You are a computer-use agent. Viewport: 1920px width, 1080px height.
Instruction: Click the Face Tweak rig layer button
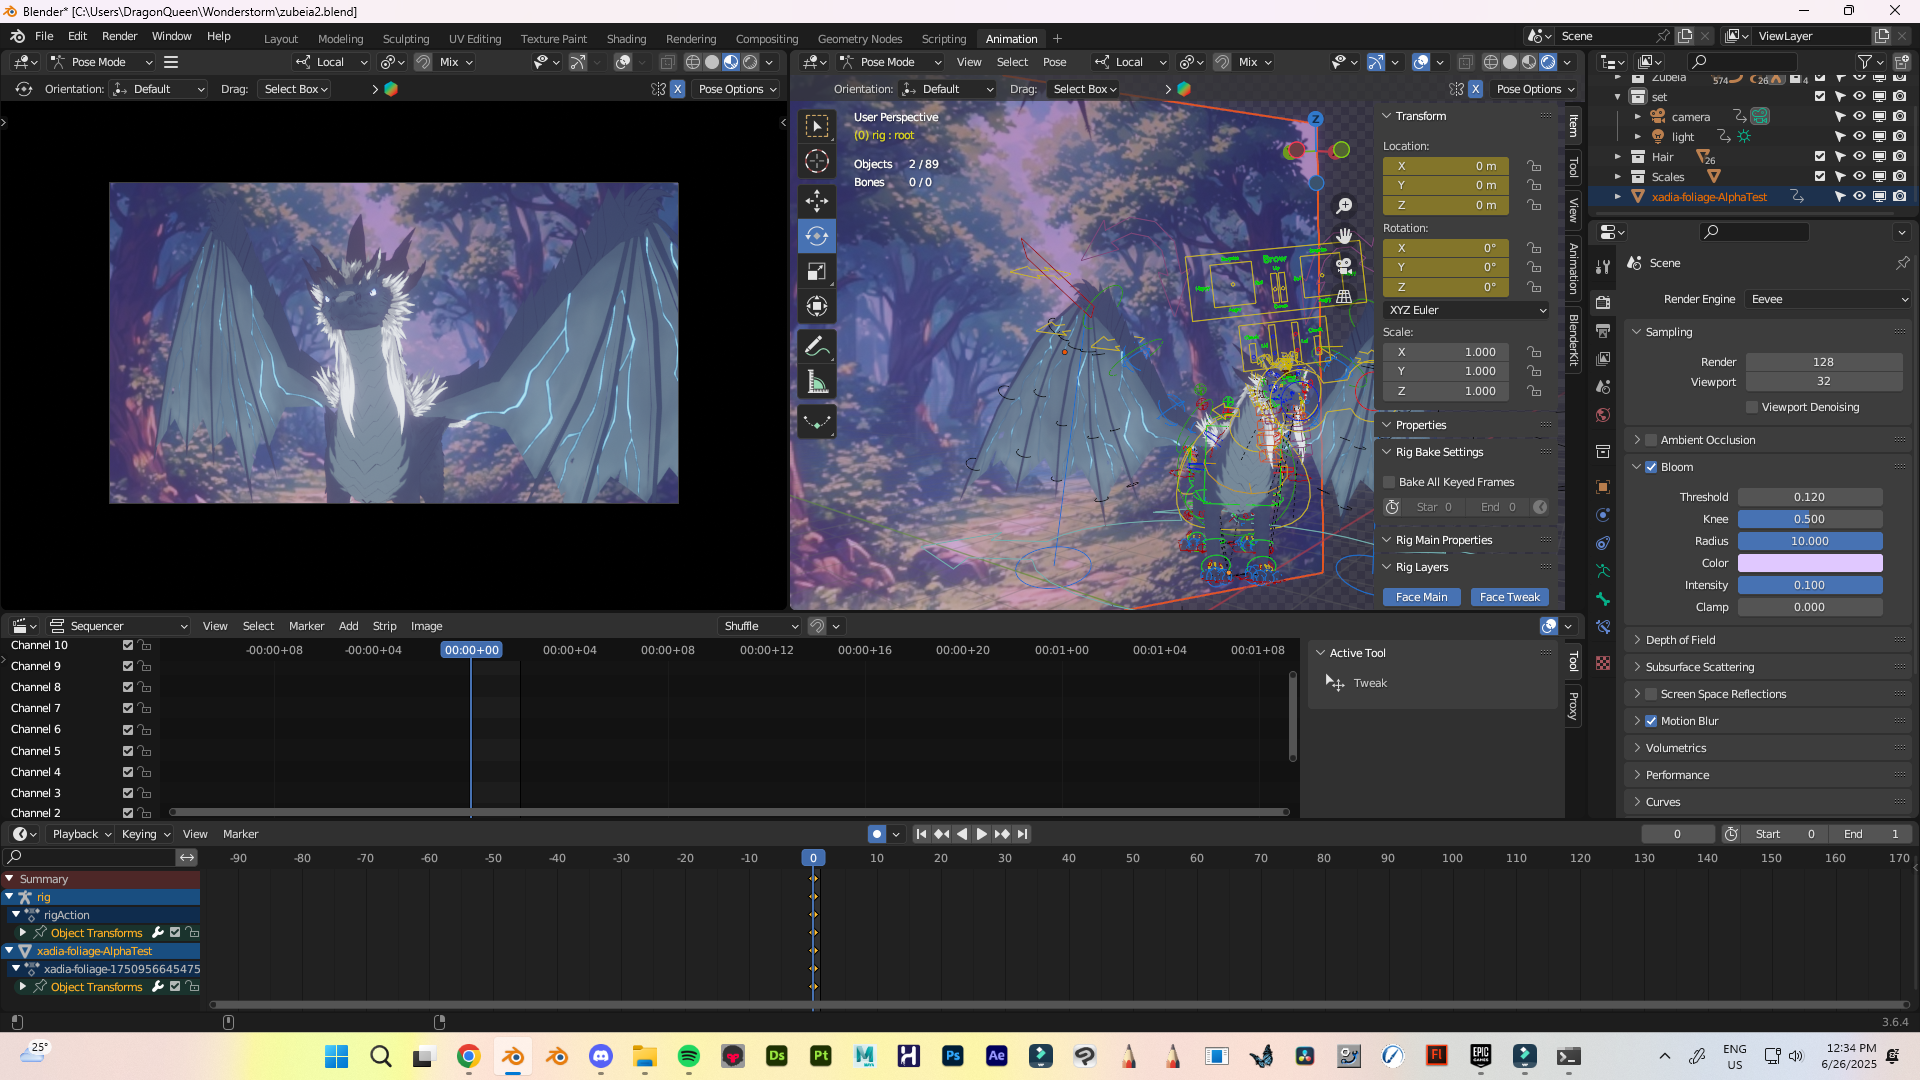point(1510,597)
